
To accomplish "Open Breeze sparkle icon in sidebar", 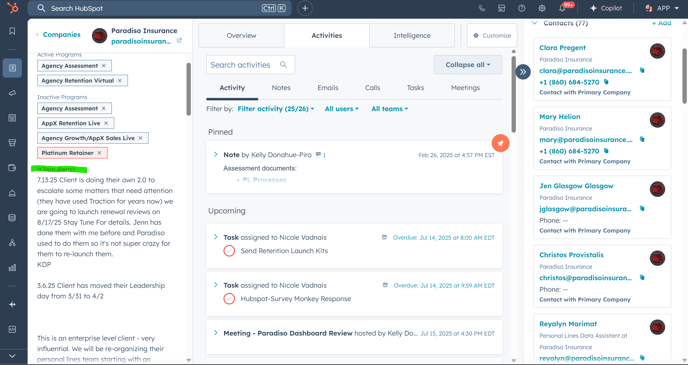I will 12,304.
